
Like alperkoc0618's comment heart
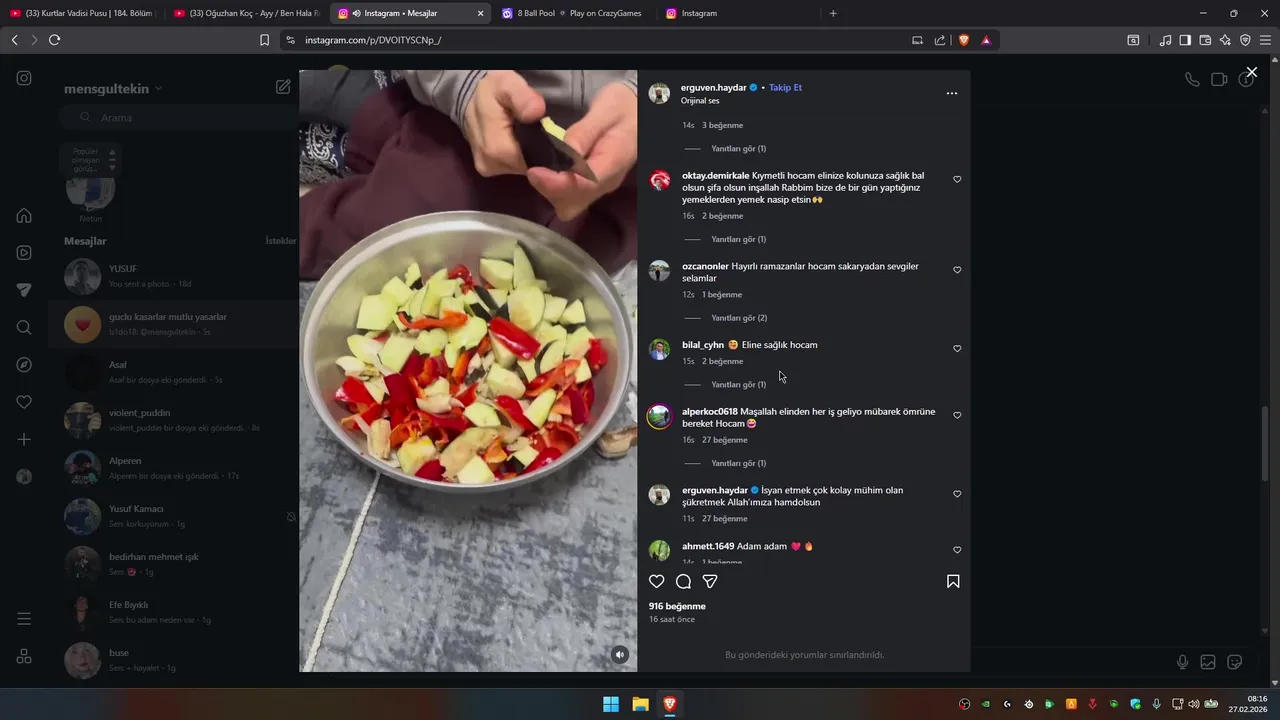[957, 415]
